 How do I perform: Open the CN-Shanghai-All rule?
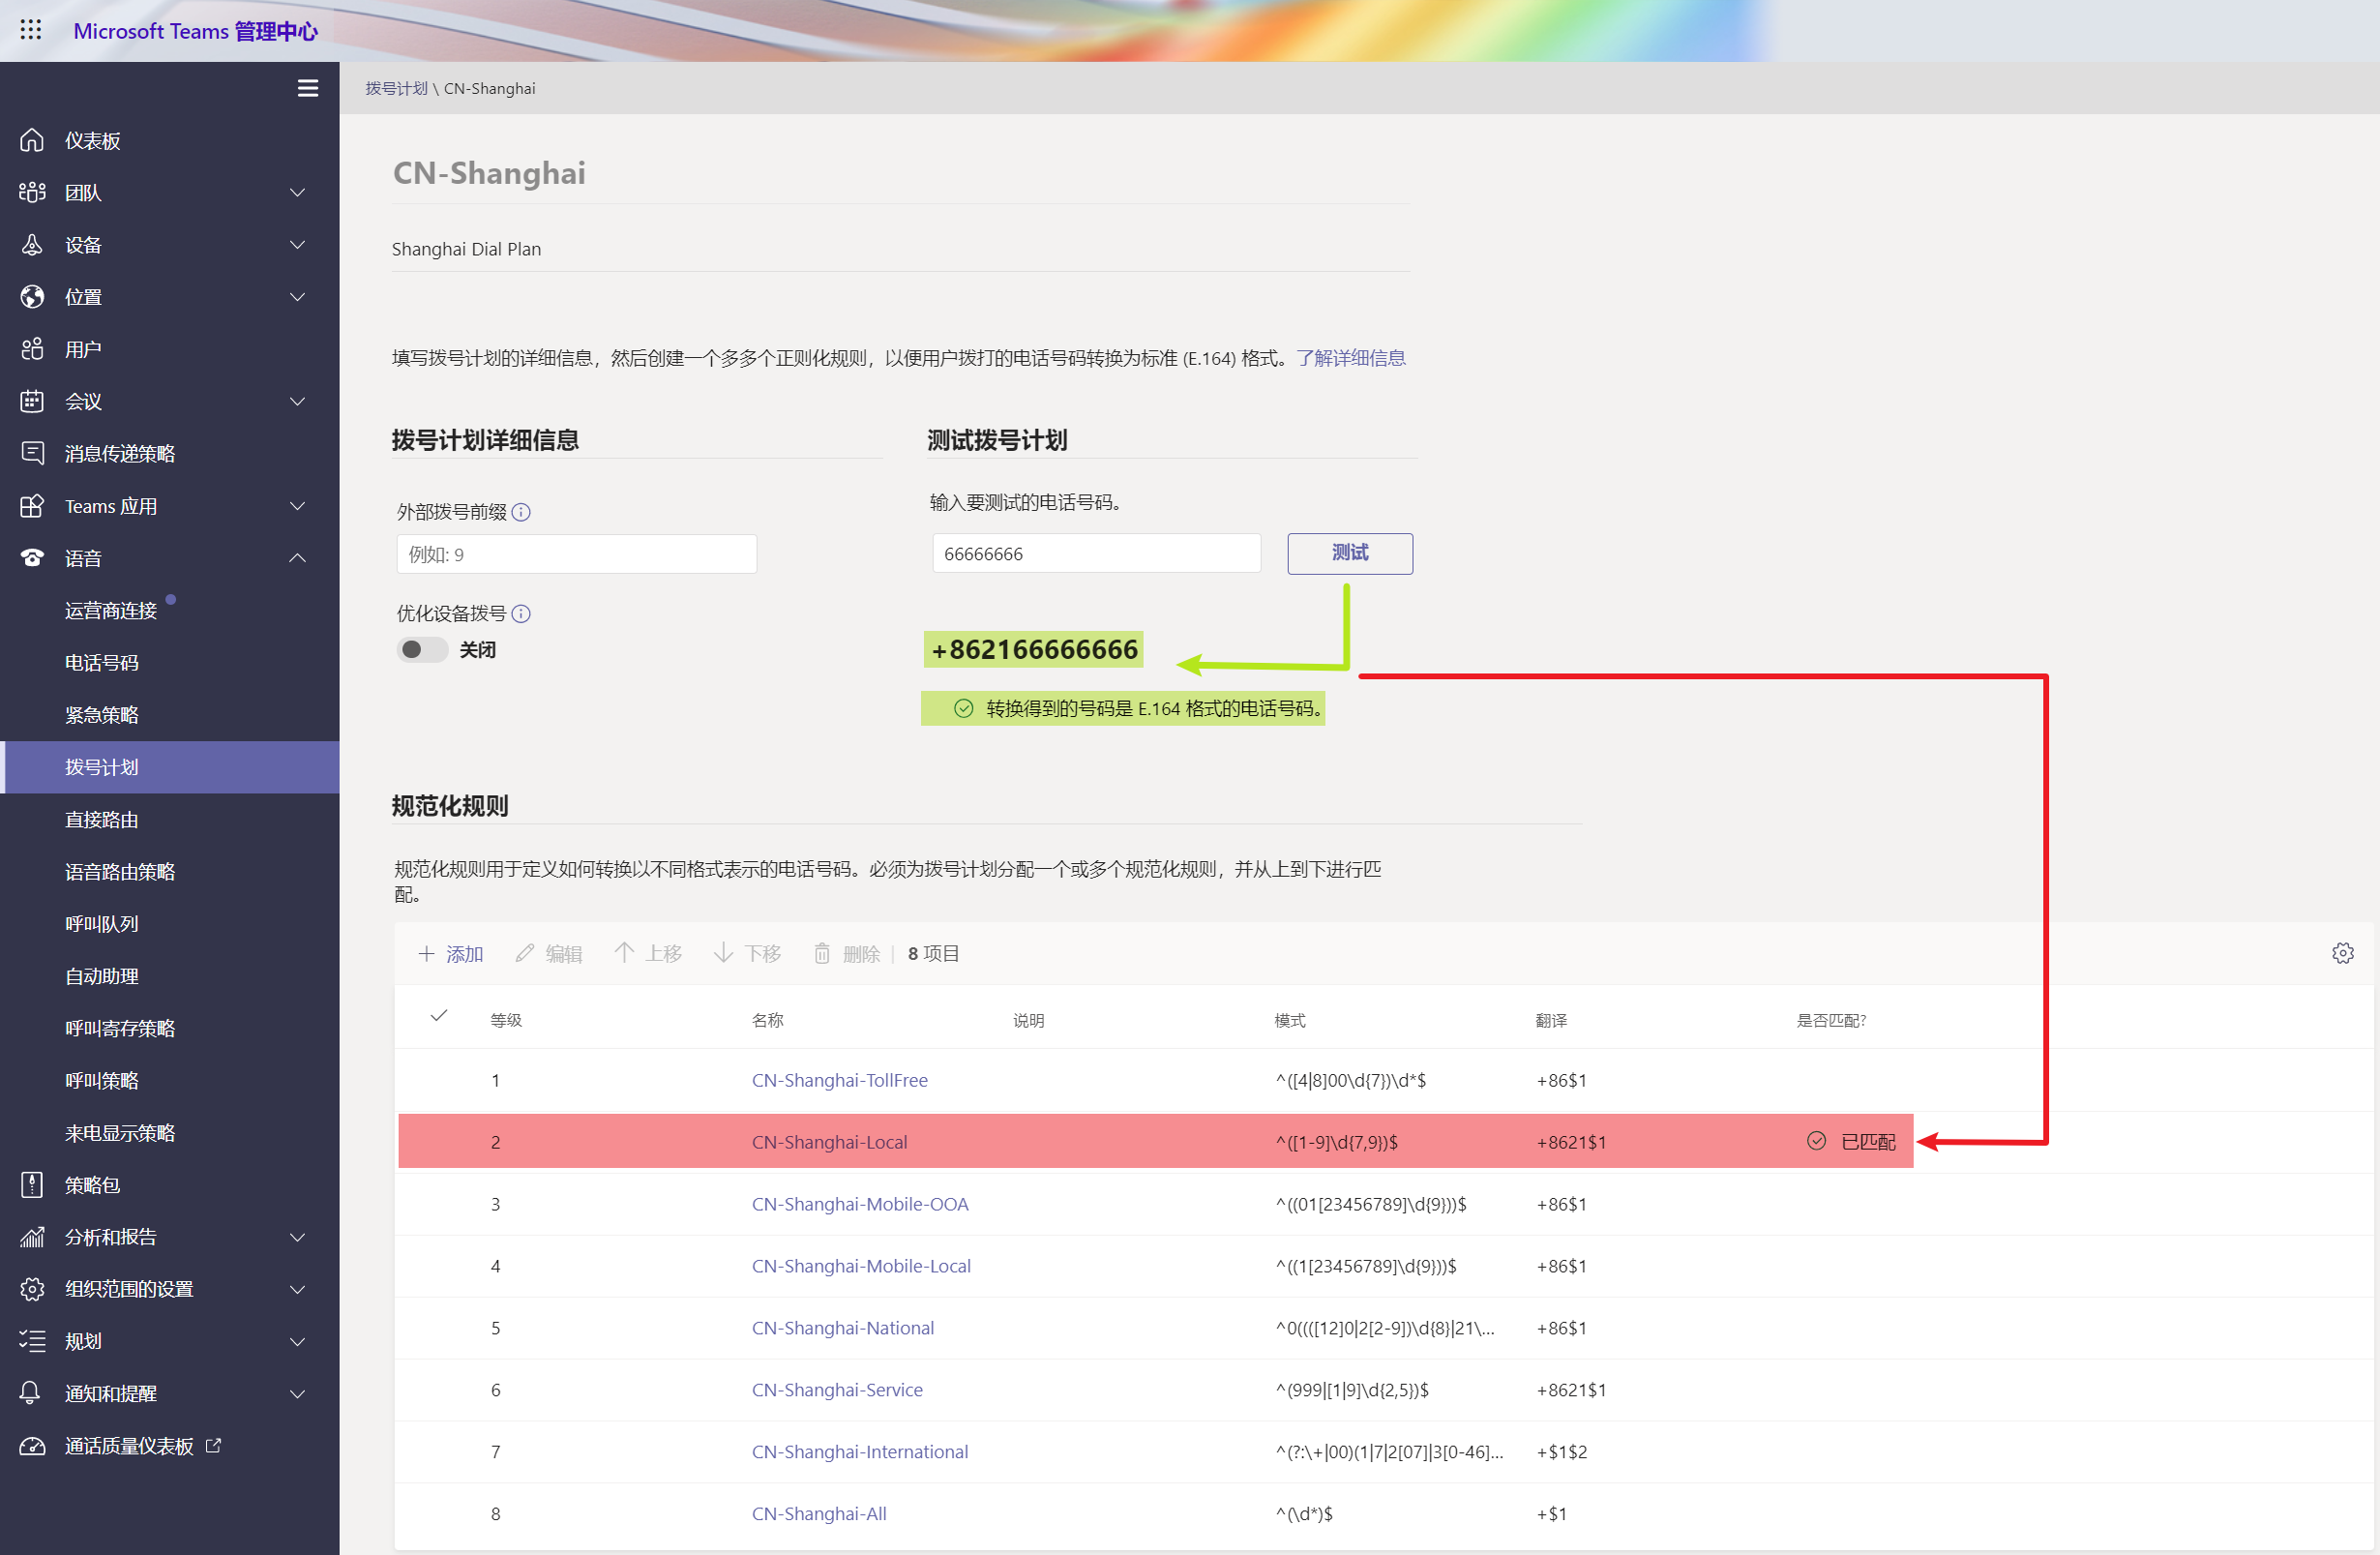coord(819,1513)
